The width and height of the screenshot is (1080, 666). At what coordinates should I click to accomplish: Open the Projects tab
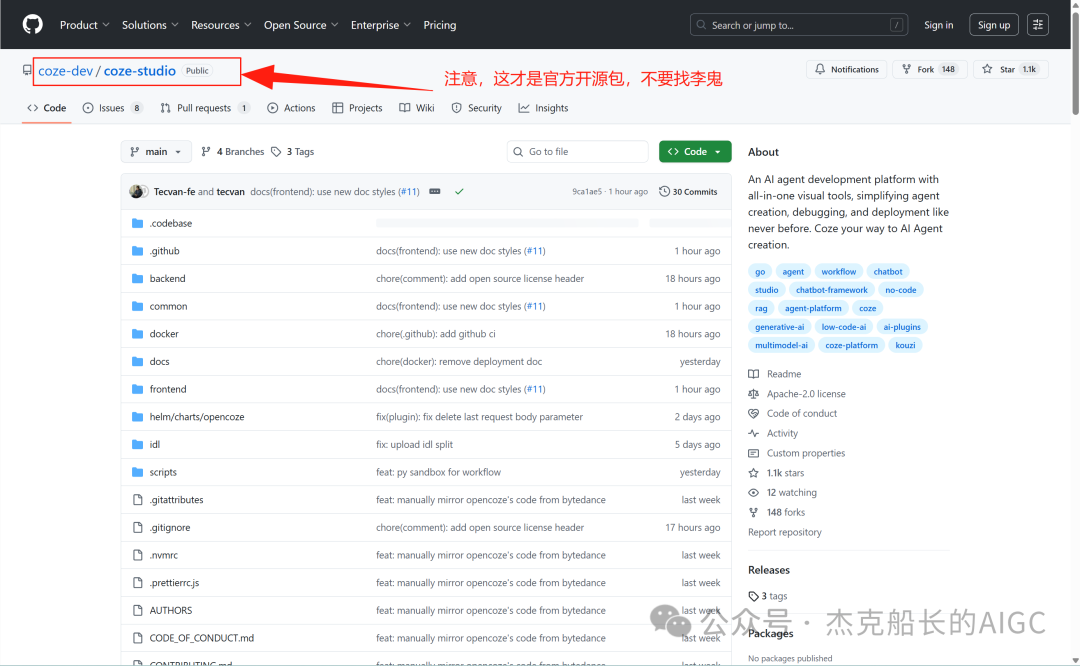click(x=357, y=108)
